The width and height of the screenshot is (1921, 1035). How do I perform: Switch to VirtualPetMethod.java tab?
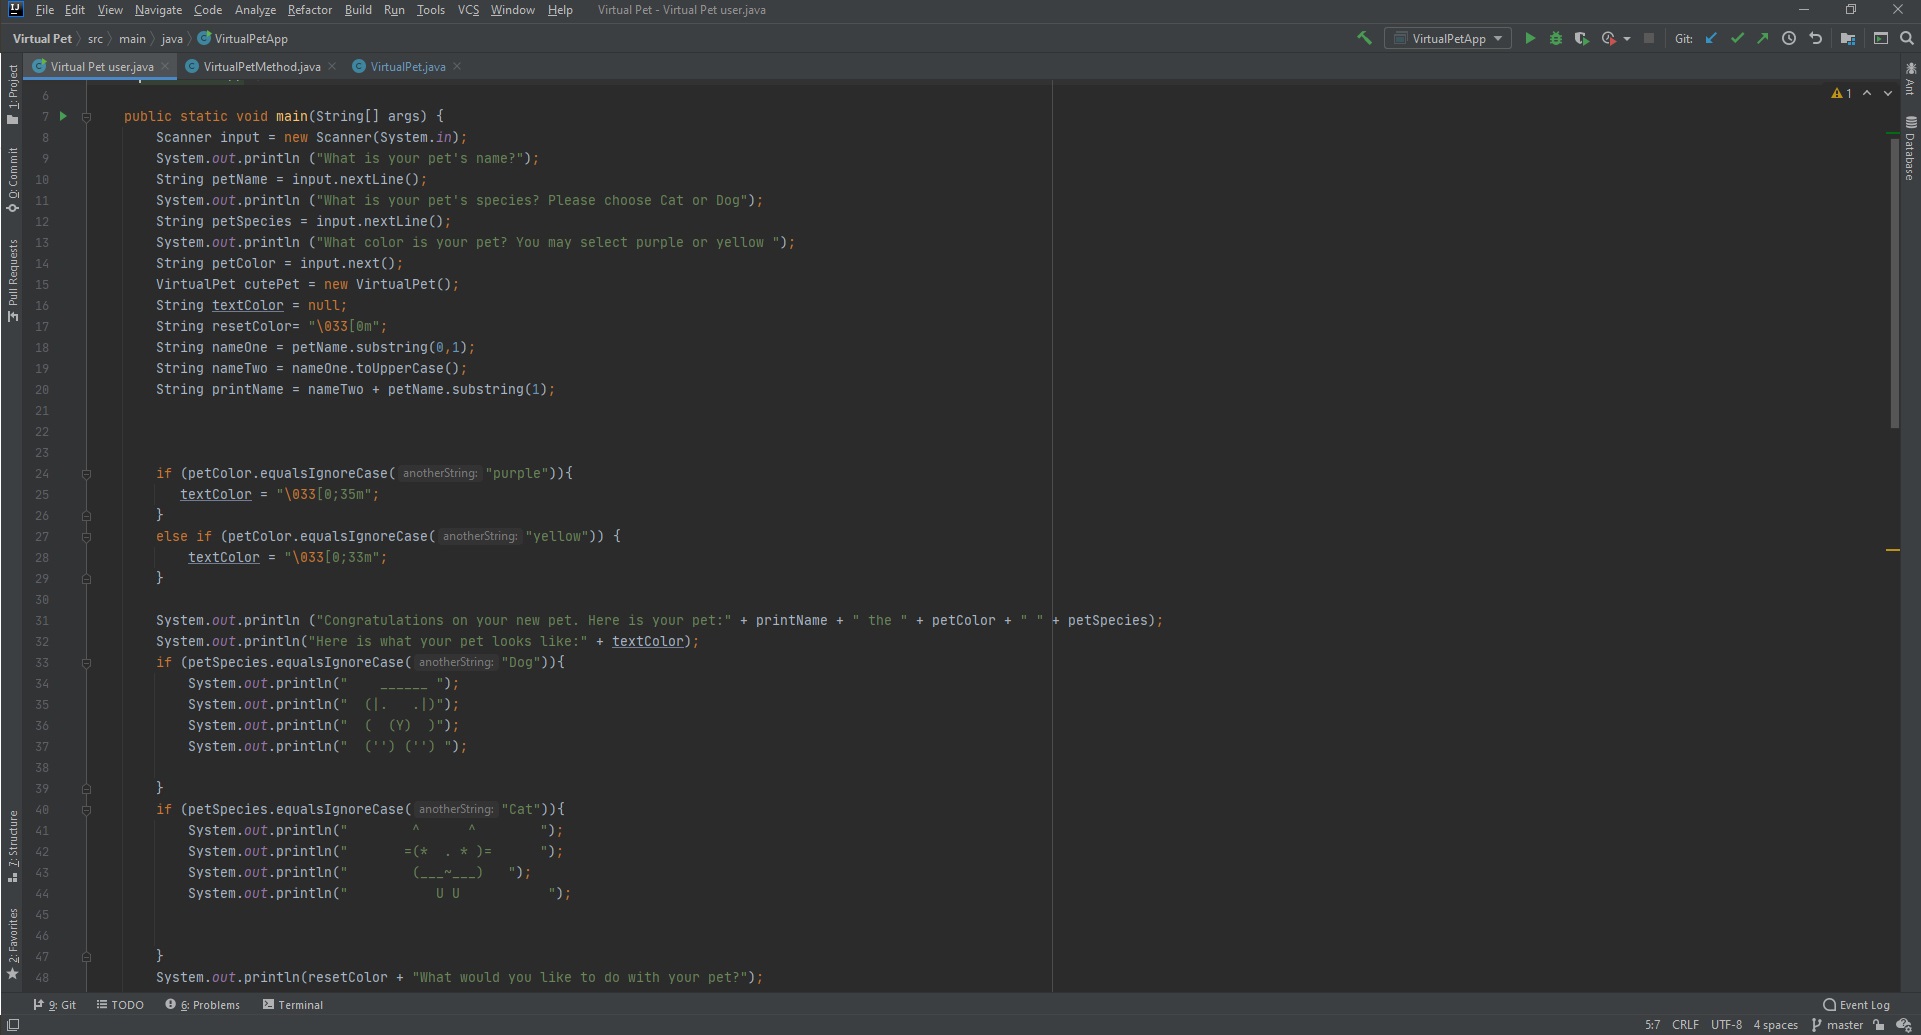pyautogui.click(x=262, y=66)
